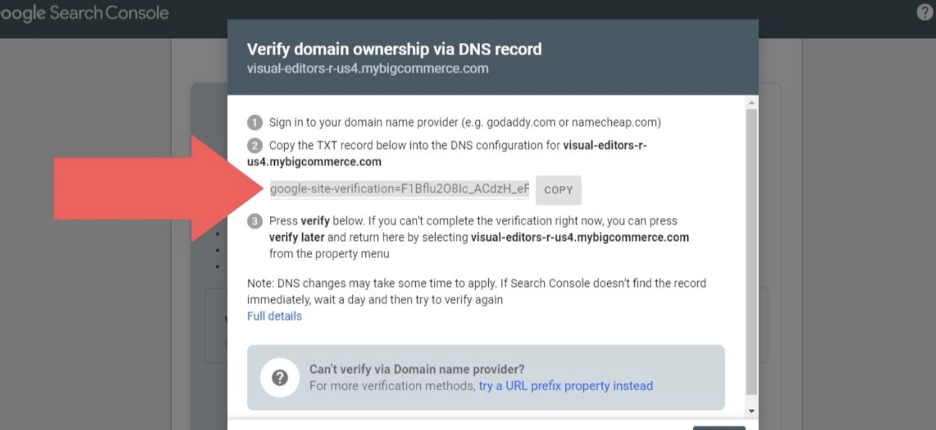The width and height of the screenshot is (936, 430).
Task: Click the domain name under the dialog title
Action: pos(367,68)
